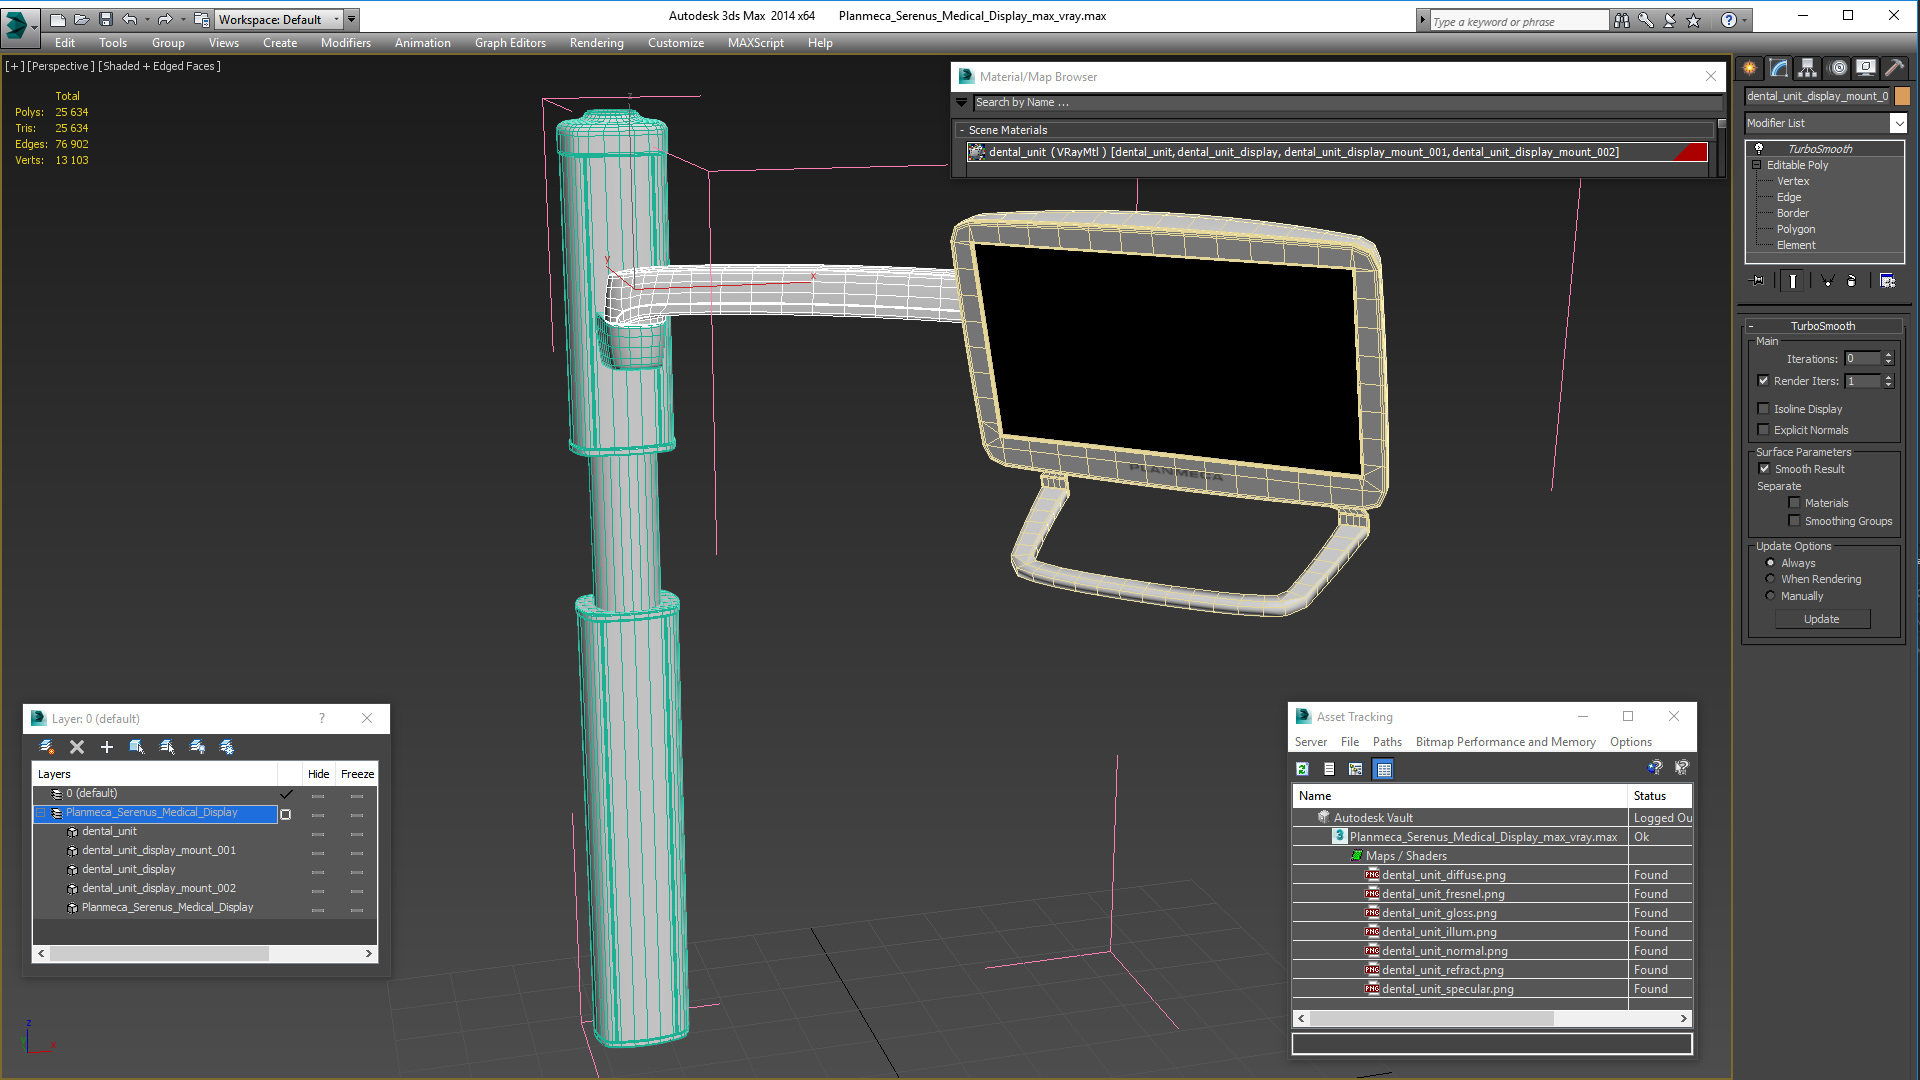The image size is (1920, 1080).
Task: Enable Isoline Display checkbox
Action: [x=1764, y=409]
